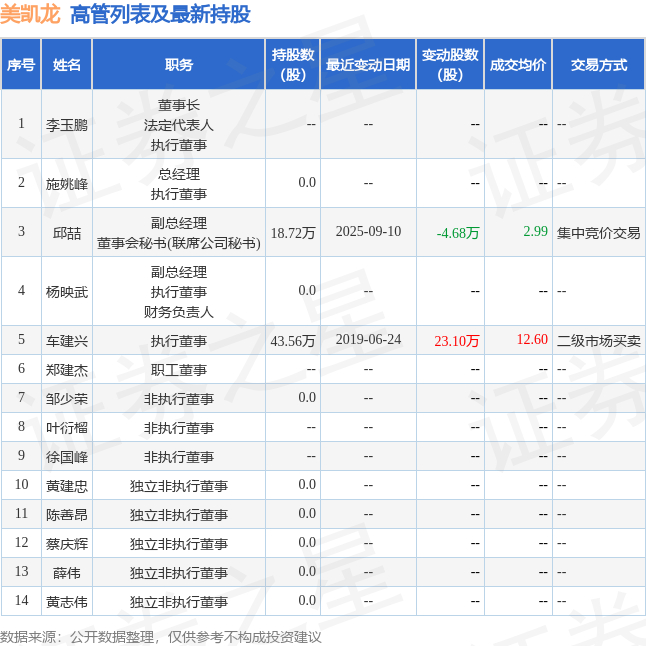Click row number 10
Image resolution: width=646 pixels, height=646 pixels.
tap(21, 484)
